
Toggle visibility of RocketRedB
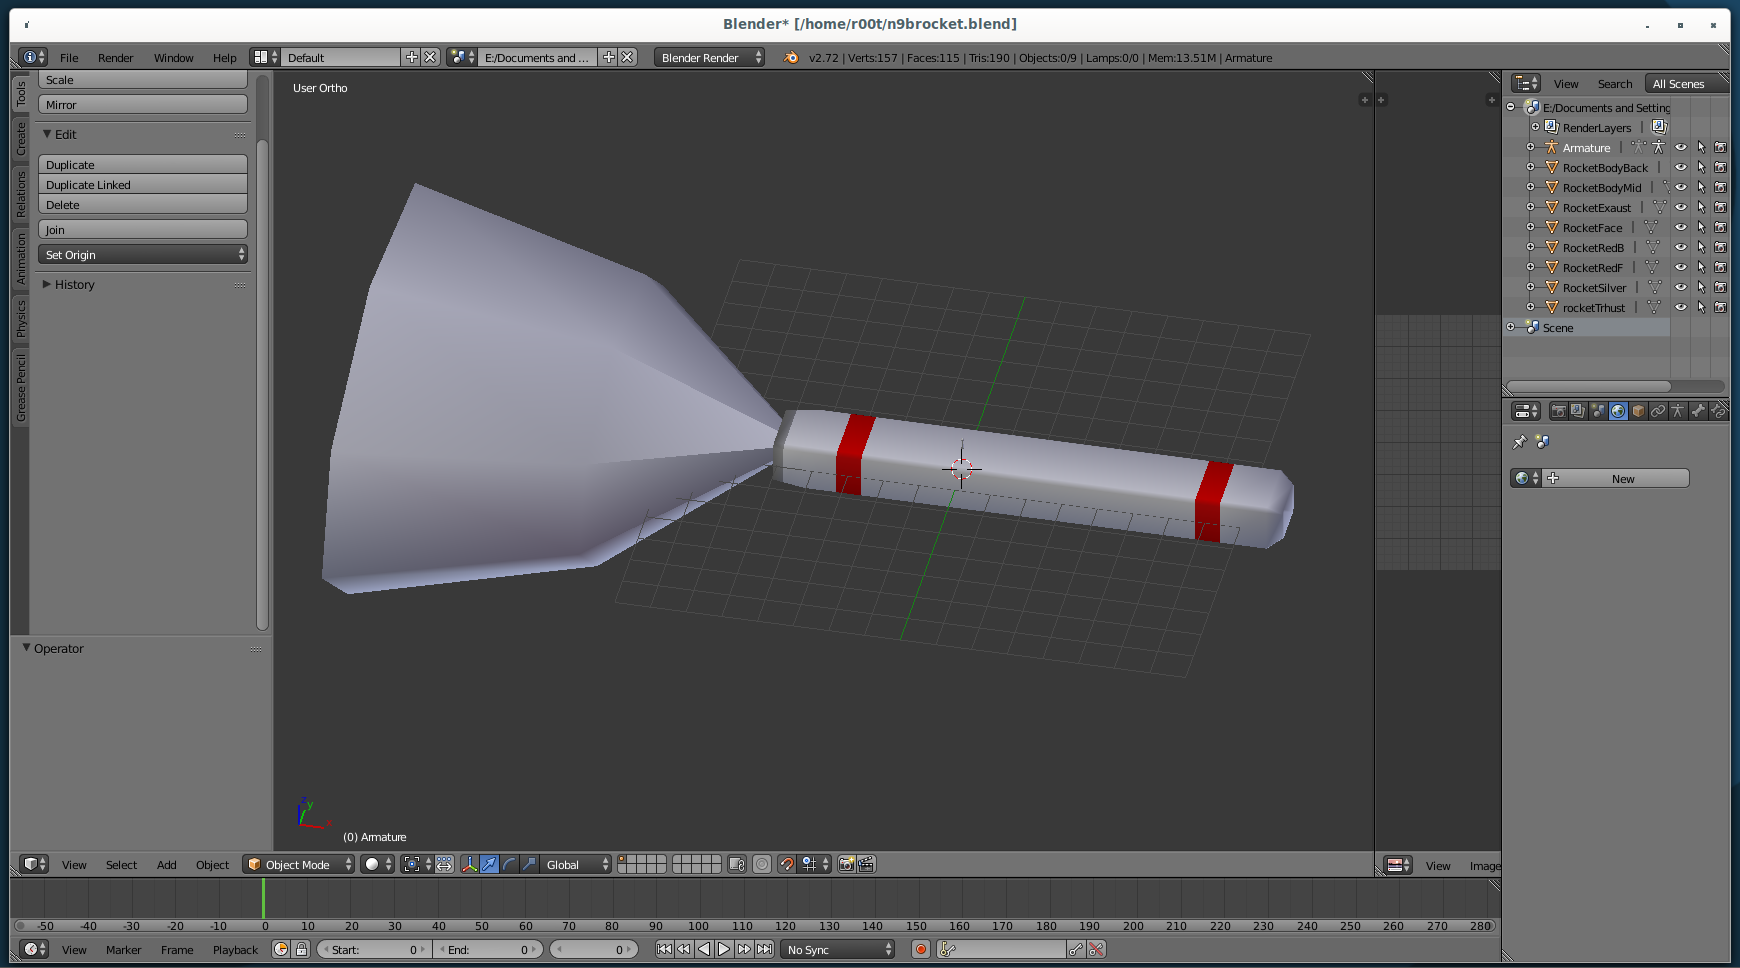(x=1681, y=247)
